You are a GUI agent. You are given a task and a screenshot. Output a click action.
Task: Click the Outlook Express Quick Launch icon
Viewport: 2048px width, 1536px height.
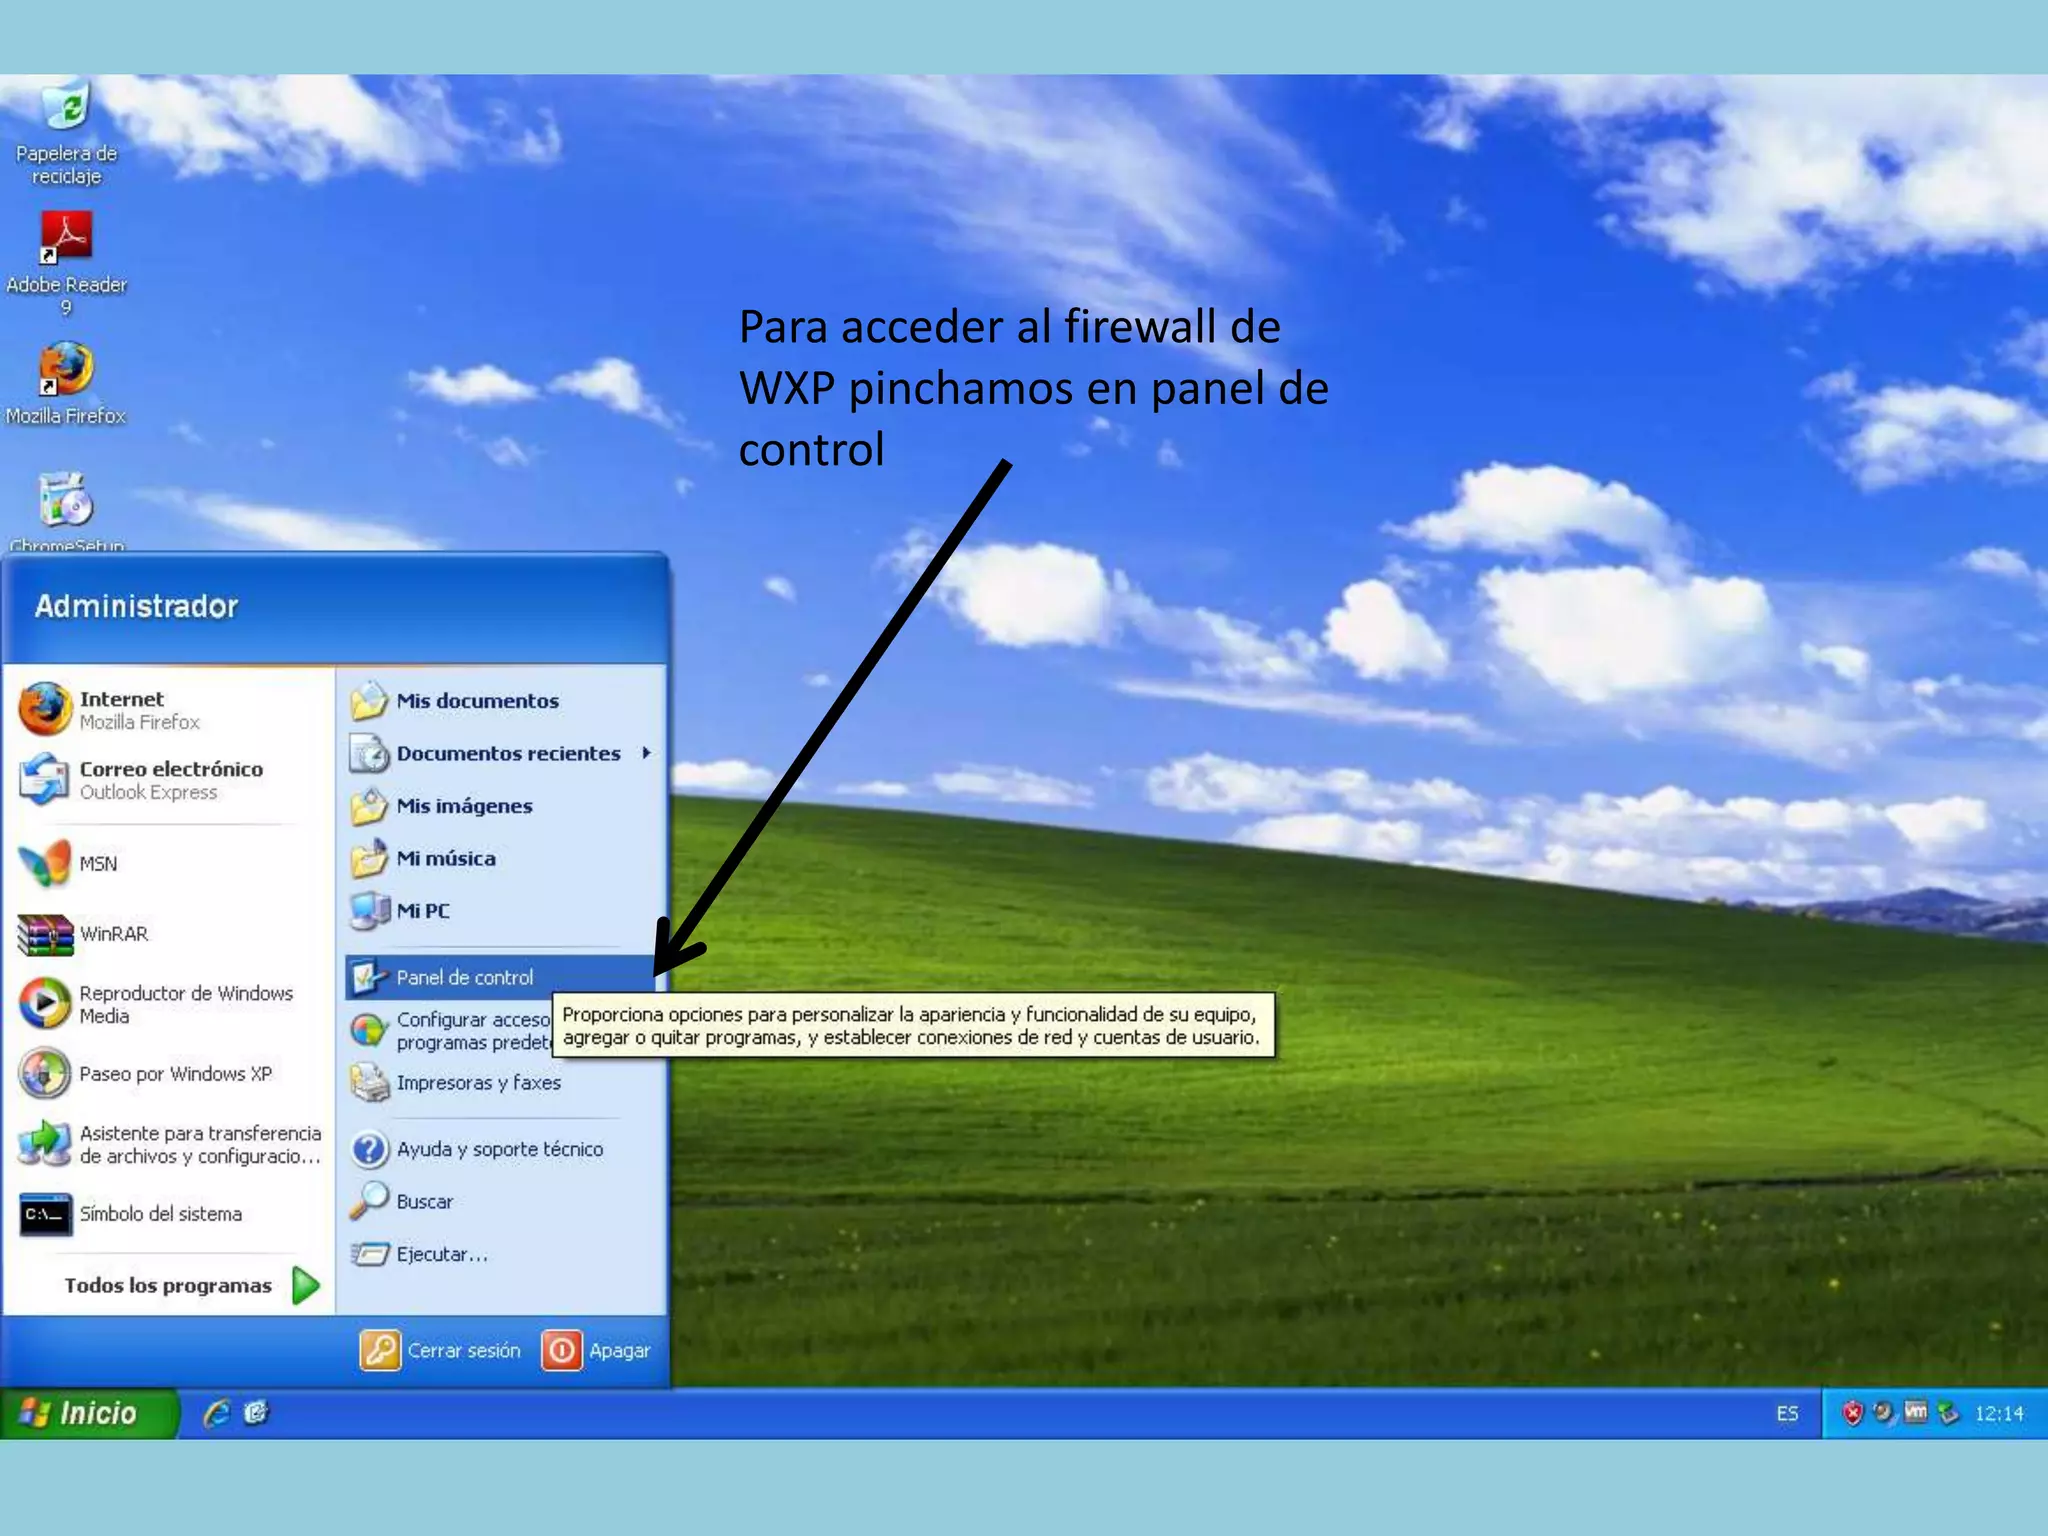point(256,1413)
